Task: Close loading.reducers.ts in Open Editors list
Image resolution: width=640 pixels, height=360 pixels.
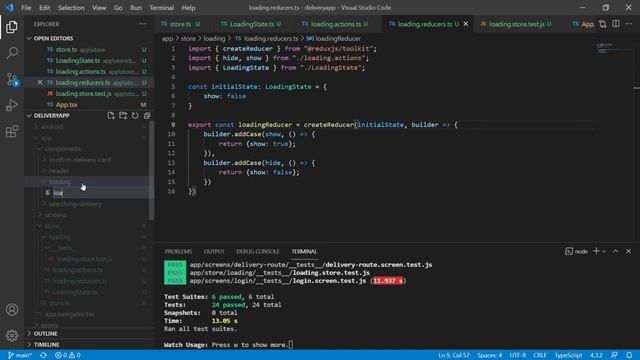Action: (x=40, y=82)
